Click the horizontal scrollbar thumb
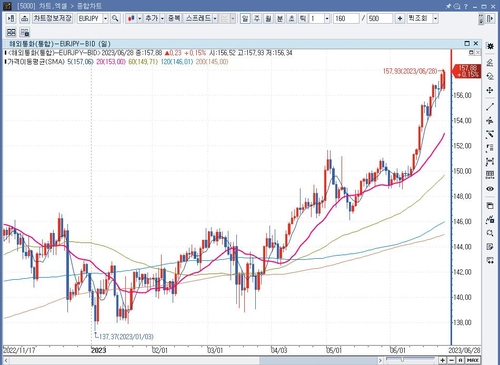Viewport: 500px width, 365px height. pyautogui.click(x=318, y=360)
